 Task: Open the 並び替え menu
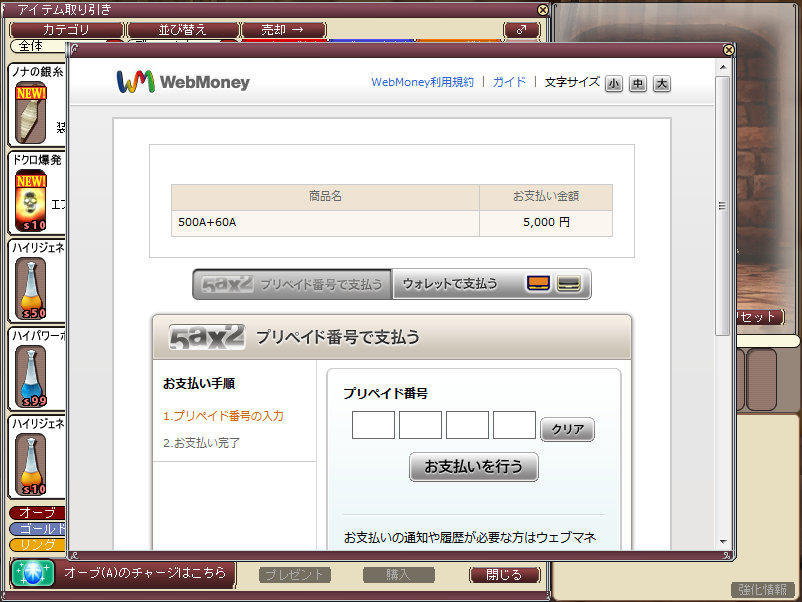pyautogui.click(x=183, y=30)
